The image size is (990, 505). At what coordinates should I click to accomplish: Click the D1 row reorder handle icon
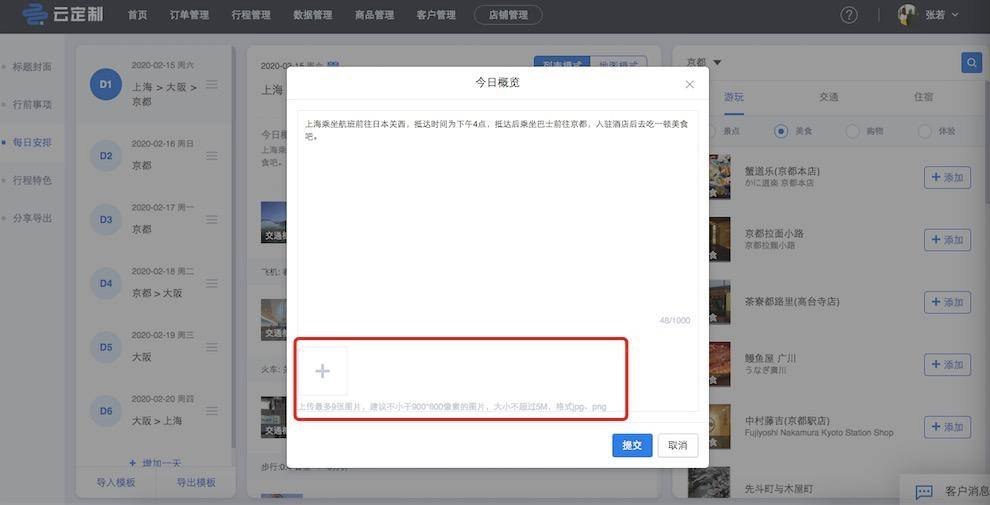[x=212, y=84]
